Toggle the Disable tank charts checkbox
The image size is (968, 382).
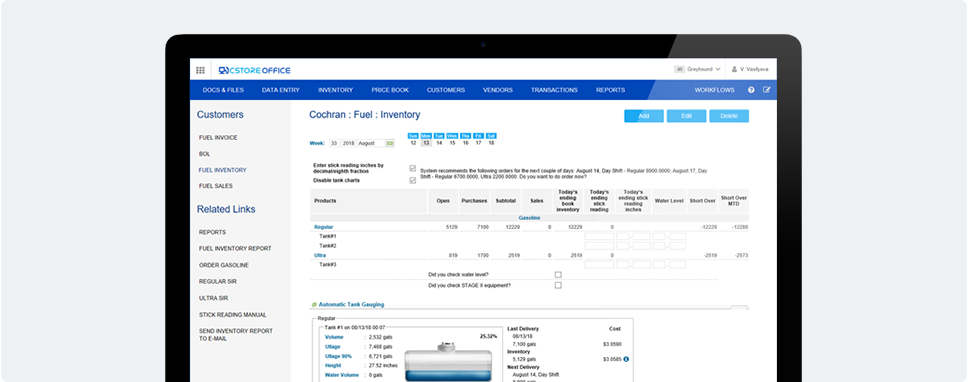[412, 181]
